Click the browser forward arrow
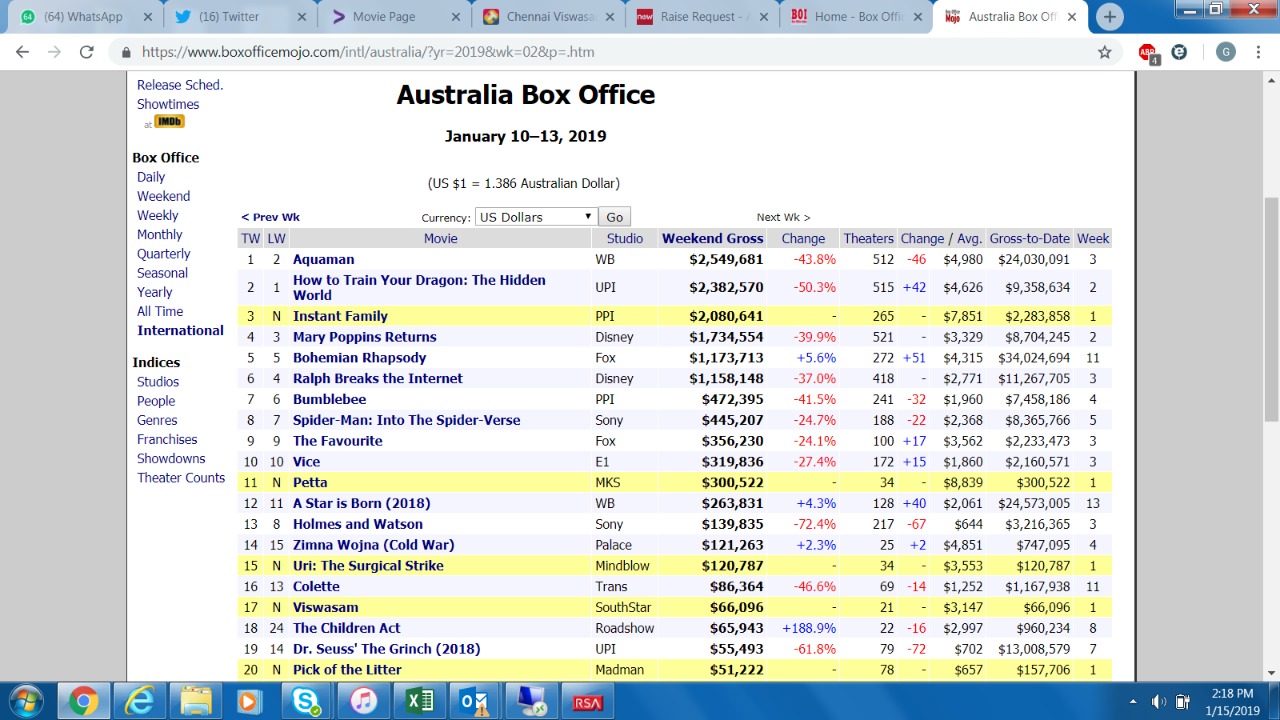Screen dimensions: 1280x720 coord(54,52)
